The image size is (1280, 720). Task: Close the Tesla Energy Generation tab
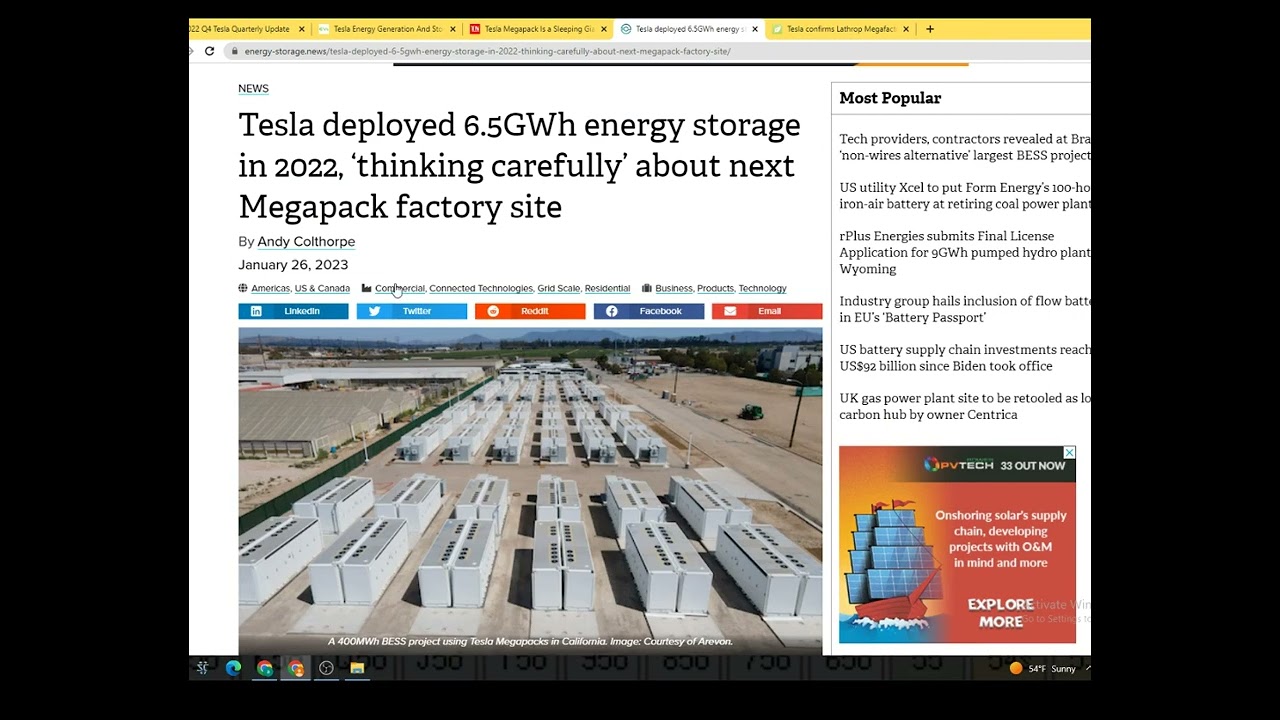coord(452,29)
